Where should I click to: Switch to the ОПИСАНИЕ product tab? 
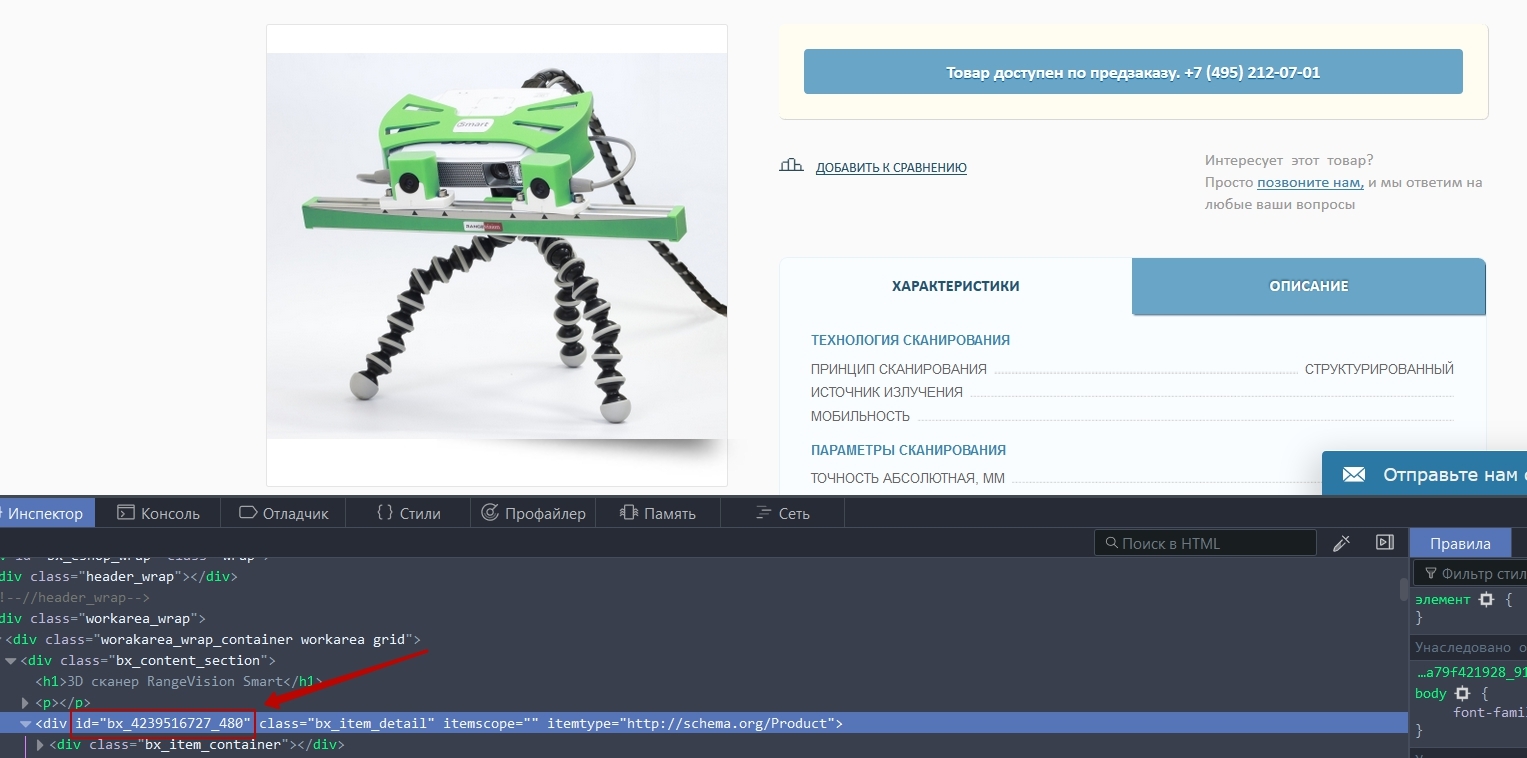pos(1309,286)
